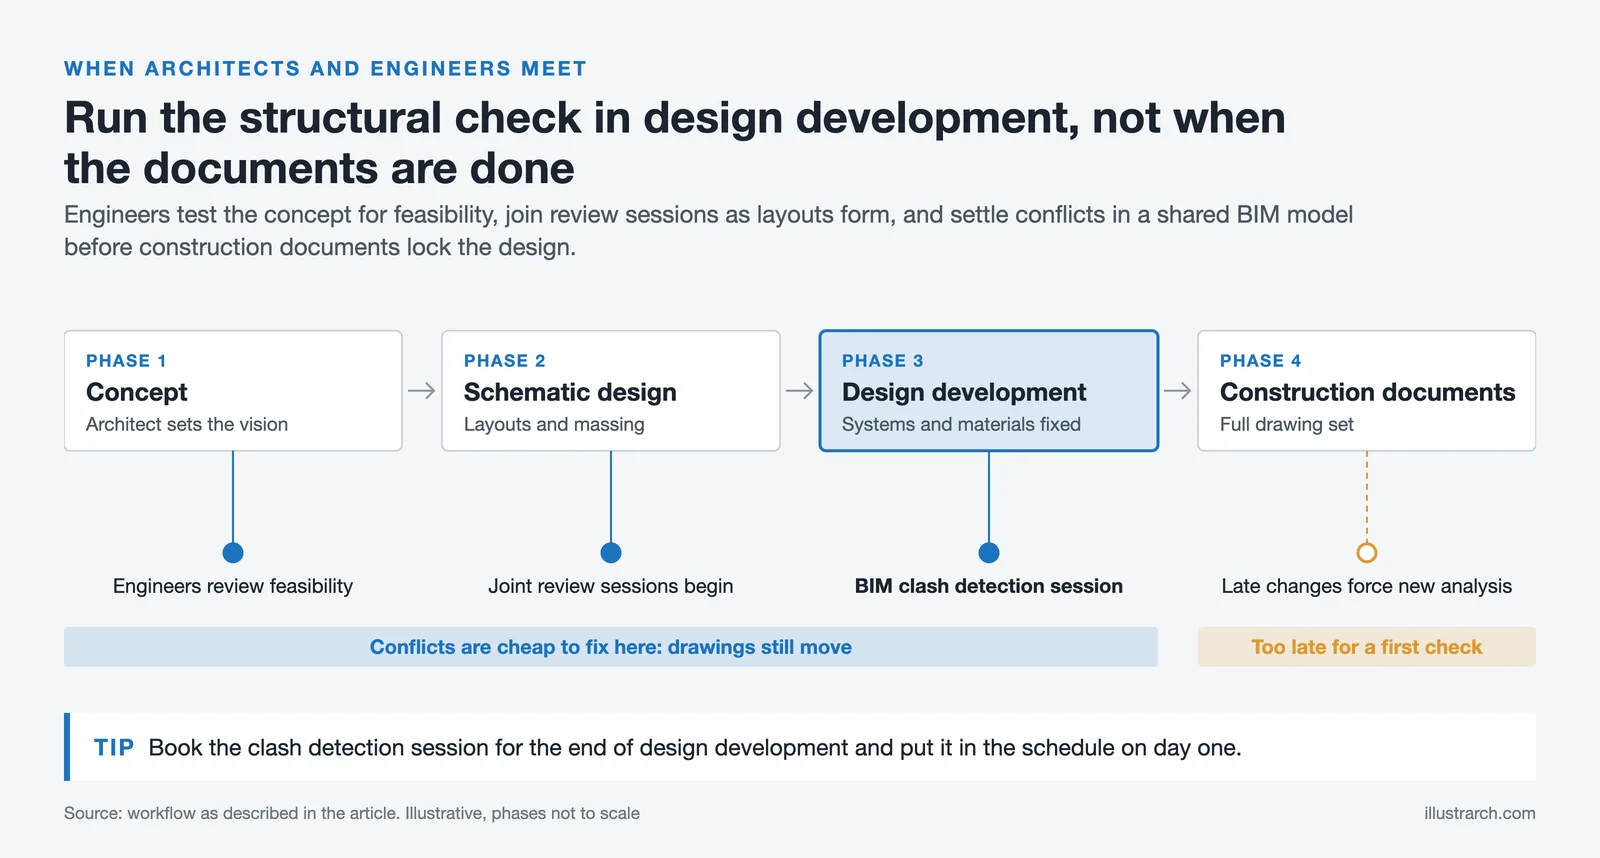The height and width of the screenshot is (858, 1600).
Task: Click the headline 'Run the structural check'
Action: click(x=675, y=143)
